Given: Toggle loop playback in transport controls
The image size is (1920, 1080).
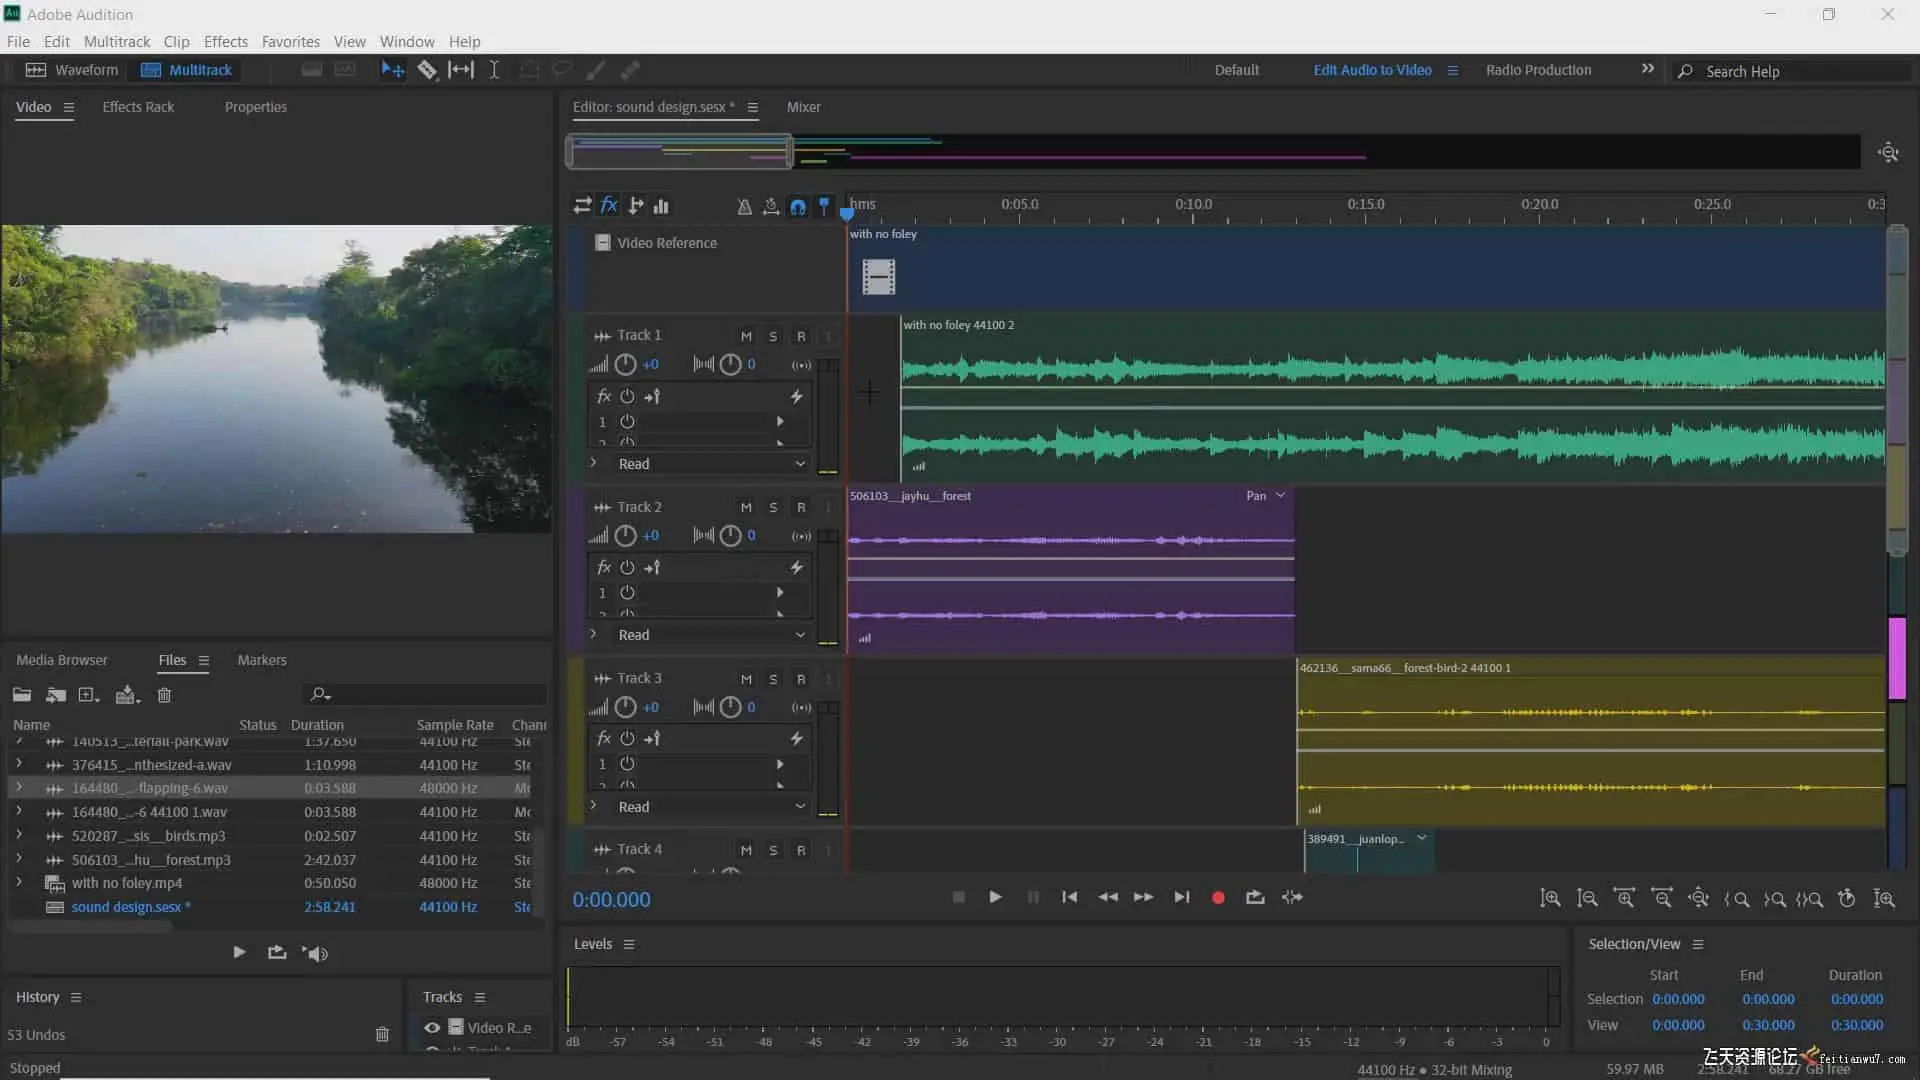Looking at the screenshot, I should [x=1255, y=898].
